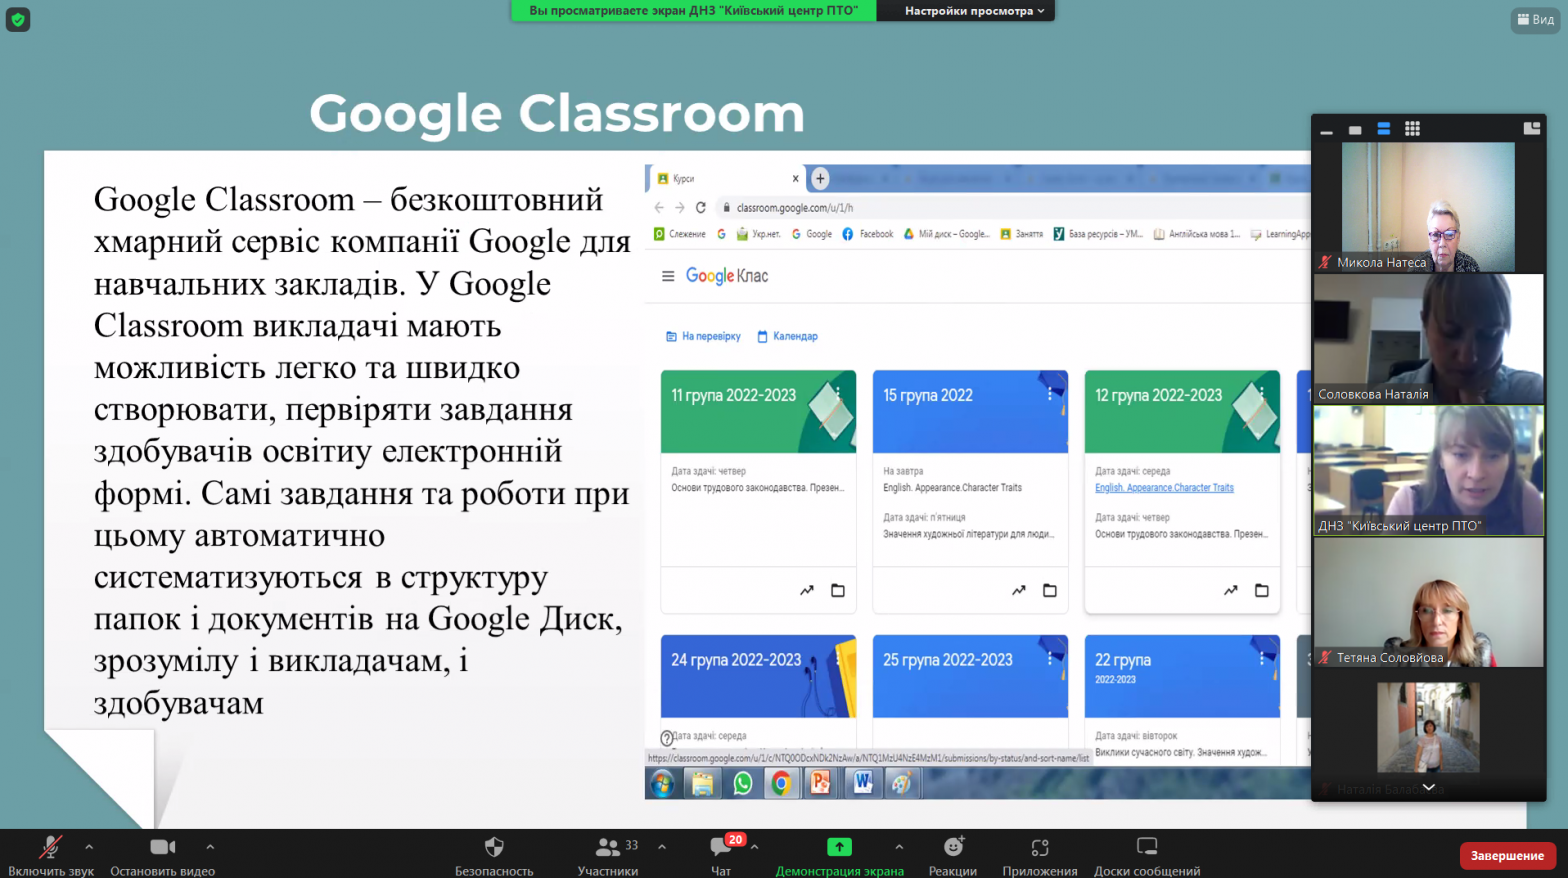Click the green encryption shield icon
Viewport: 1568px width, 878px height.
click(18, 19)
